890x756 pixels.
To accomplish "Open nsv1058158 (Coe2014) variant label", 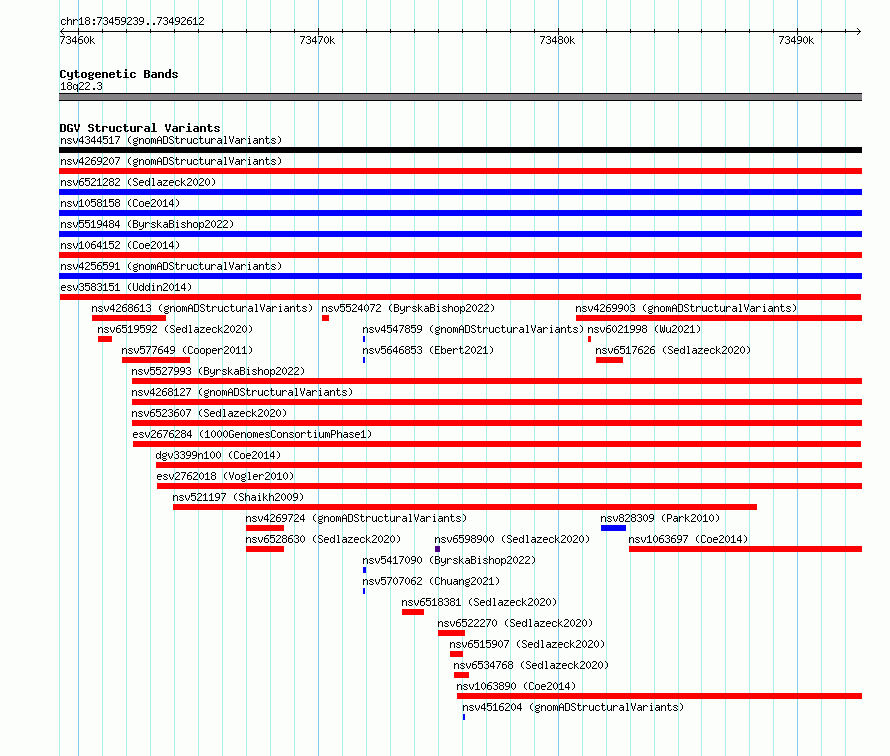I will (x=120, y=203).
